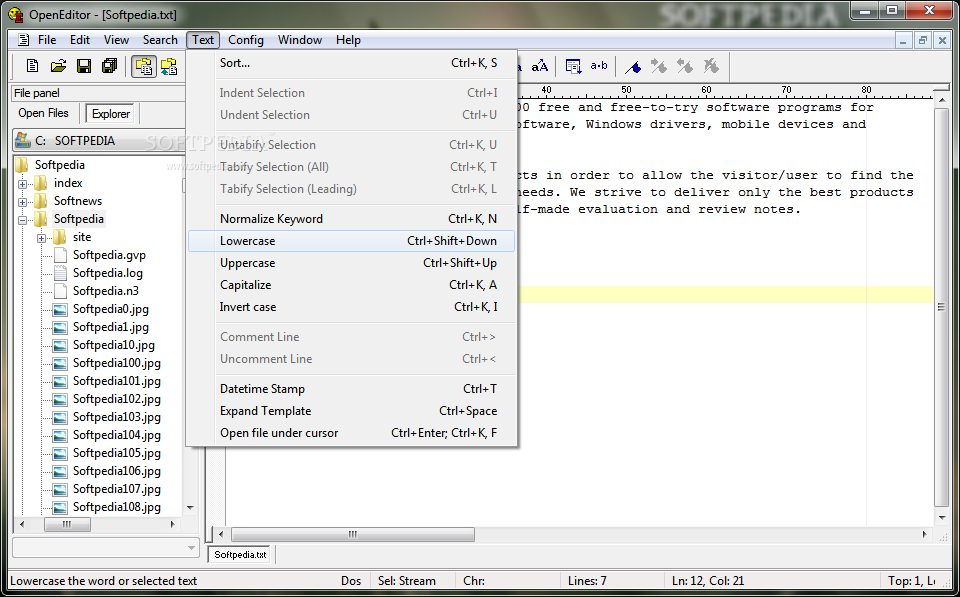960x597 pixels.
Task: Click the Softpedia104.jpg image icon
Action: pyautogui.click(x=60, y=435)
